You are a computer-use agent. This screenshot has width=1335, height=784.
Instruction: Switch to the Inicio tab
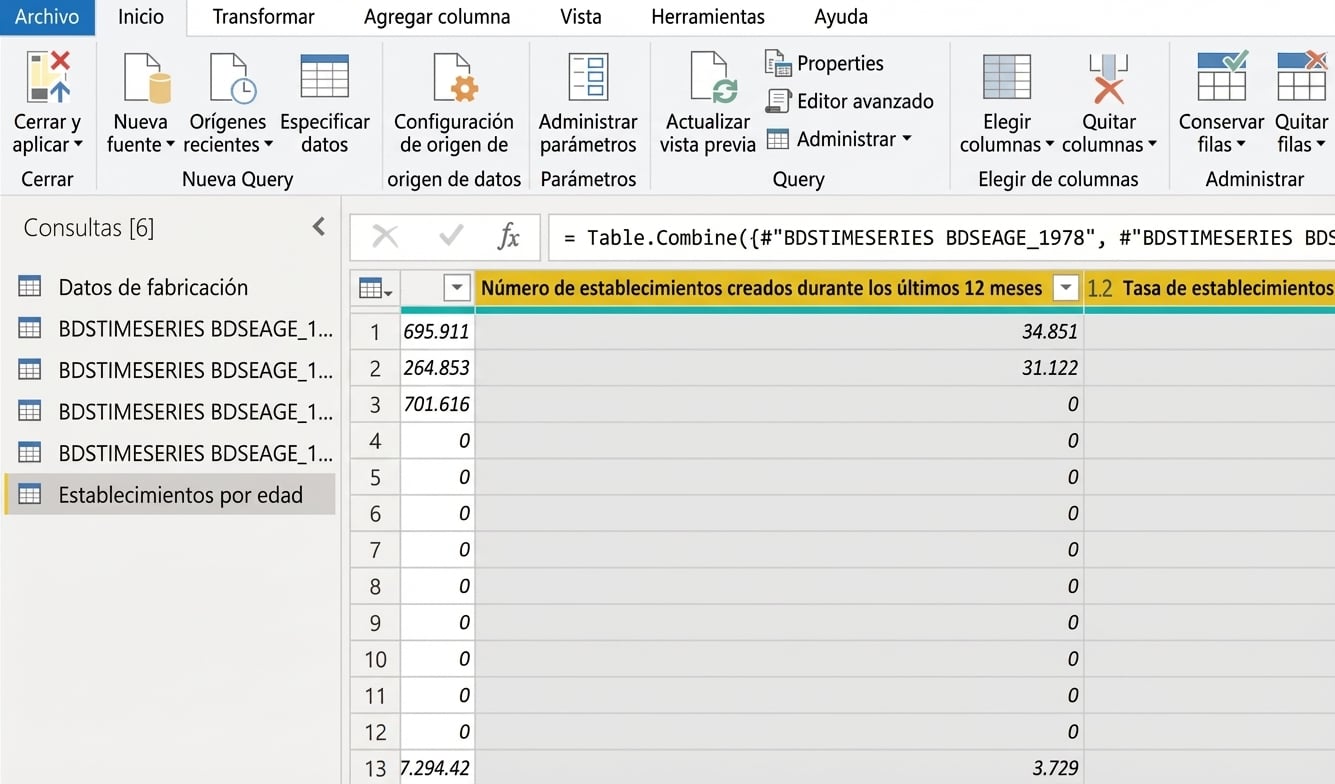point(141,17)
